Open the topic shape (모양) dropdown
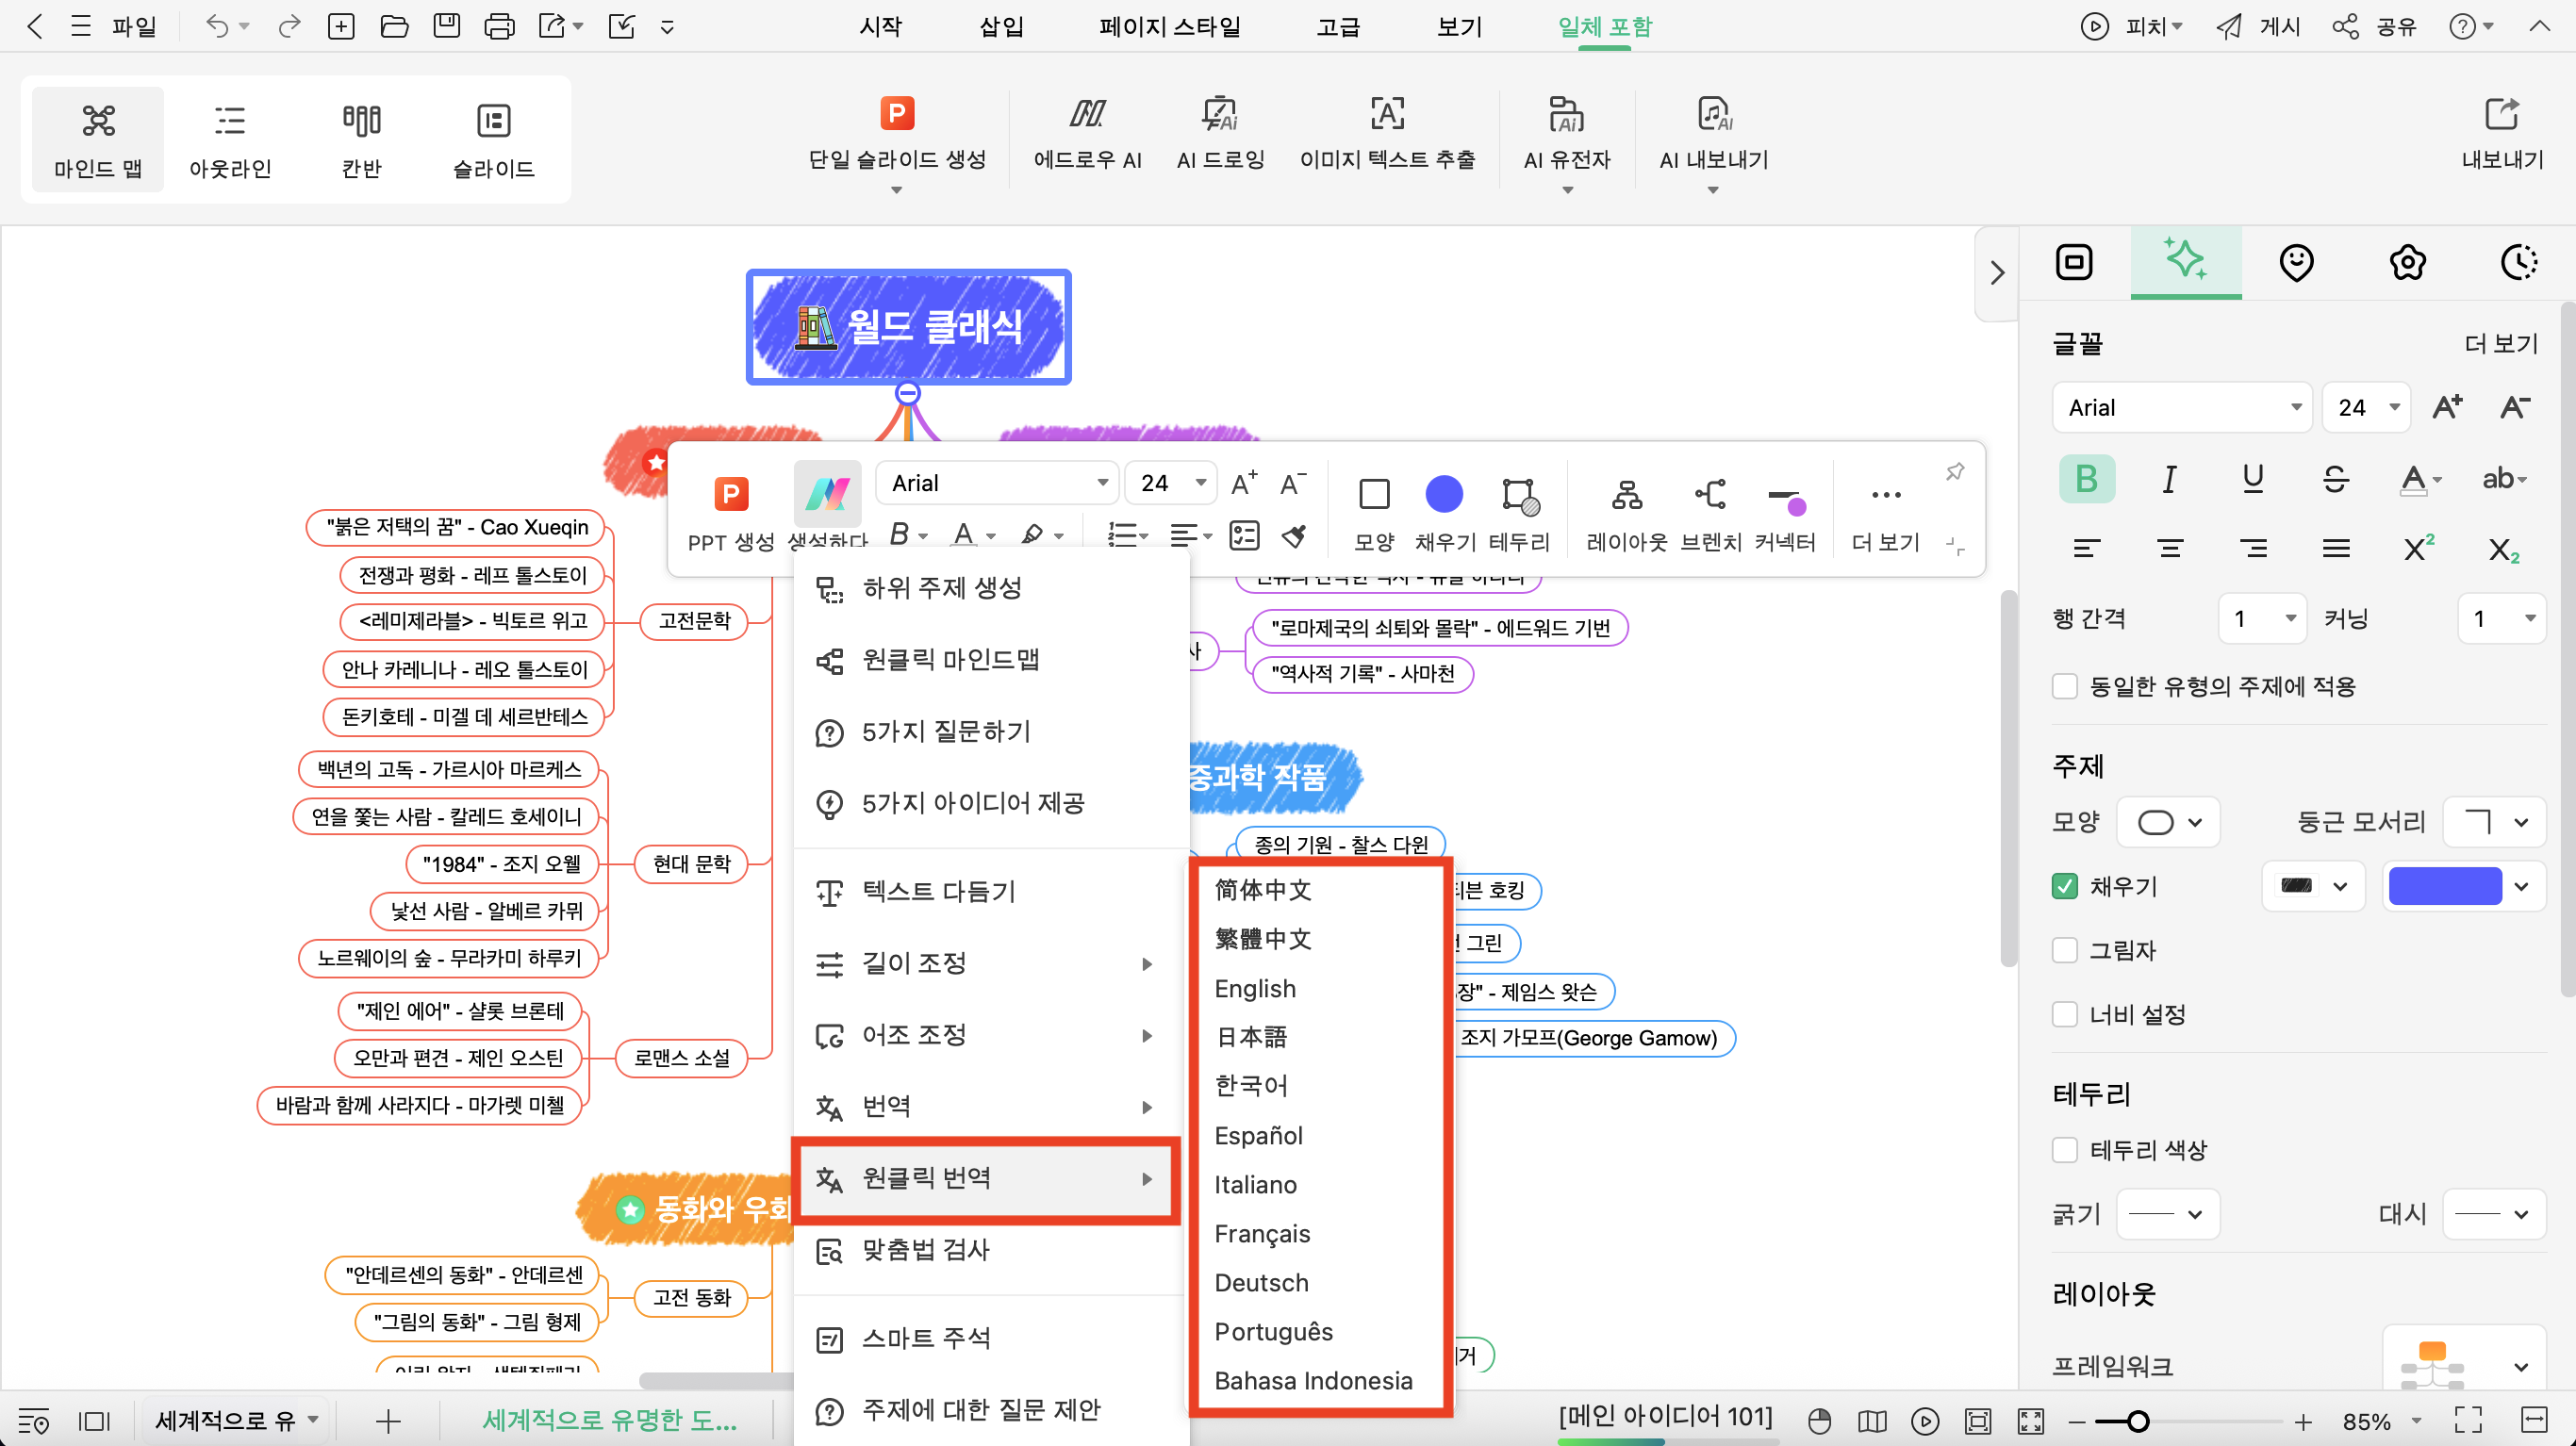Image resolution: width=2576 pixels, height=1446 pixels. pos(2168,822)
